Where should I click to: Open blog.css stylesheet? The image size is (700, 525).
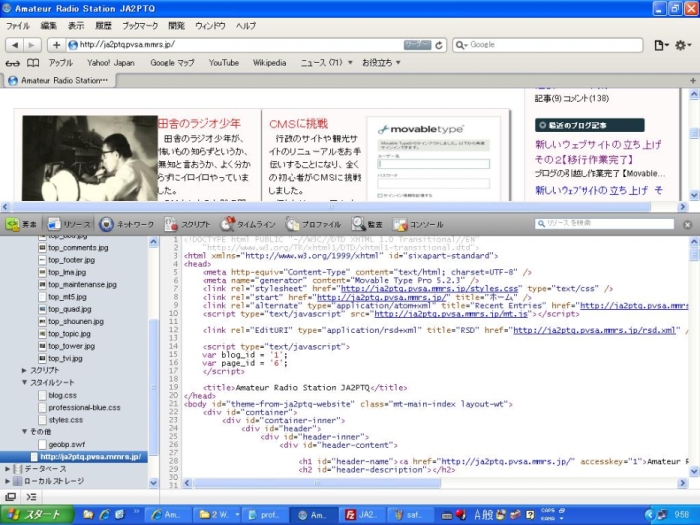62,395
